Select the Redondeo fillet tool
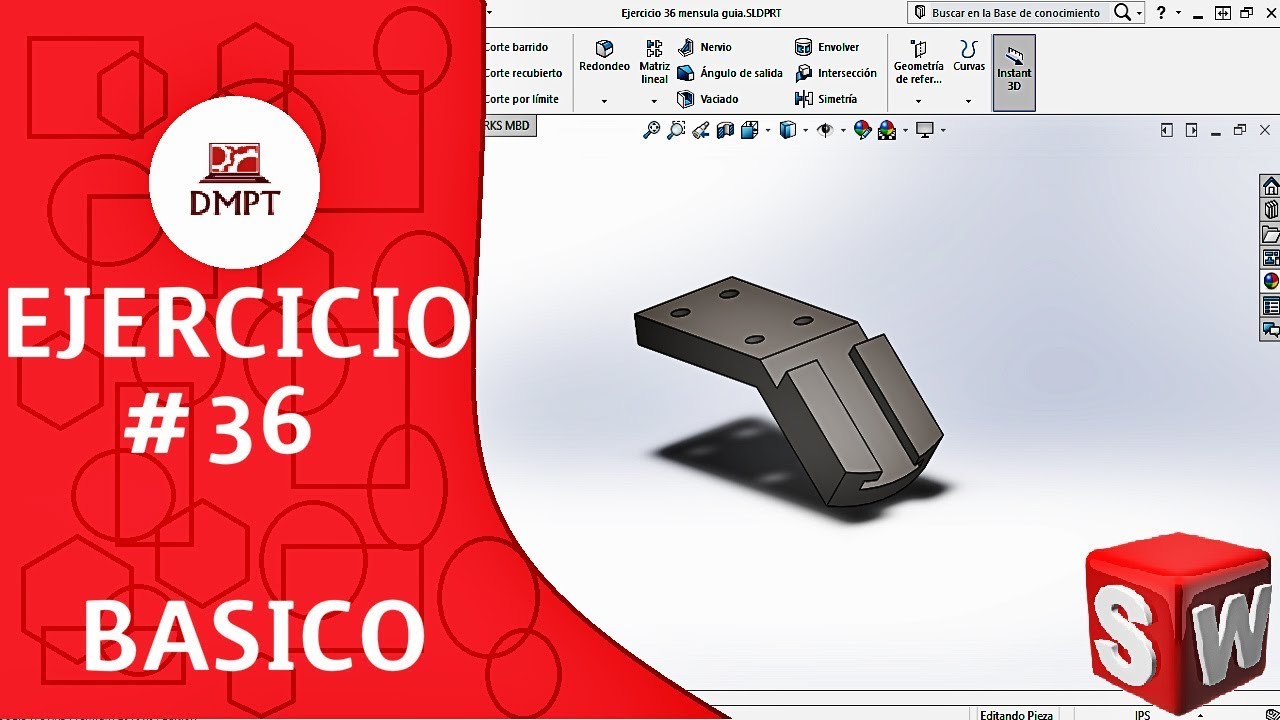 click(604, 57)
